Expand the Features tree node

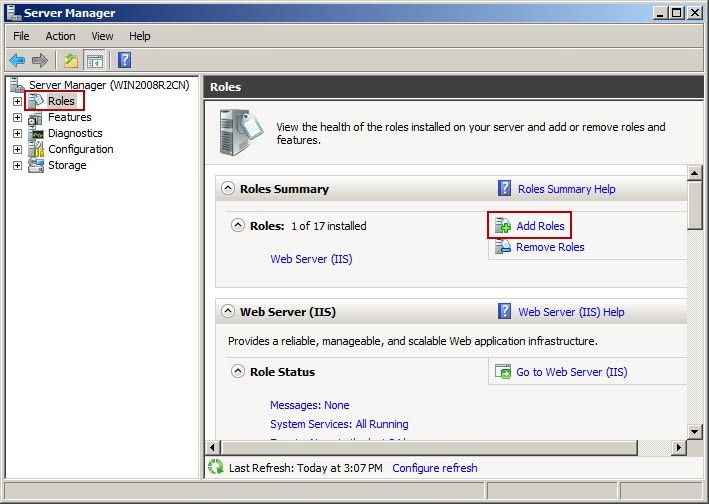click(17, 118)
